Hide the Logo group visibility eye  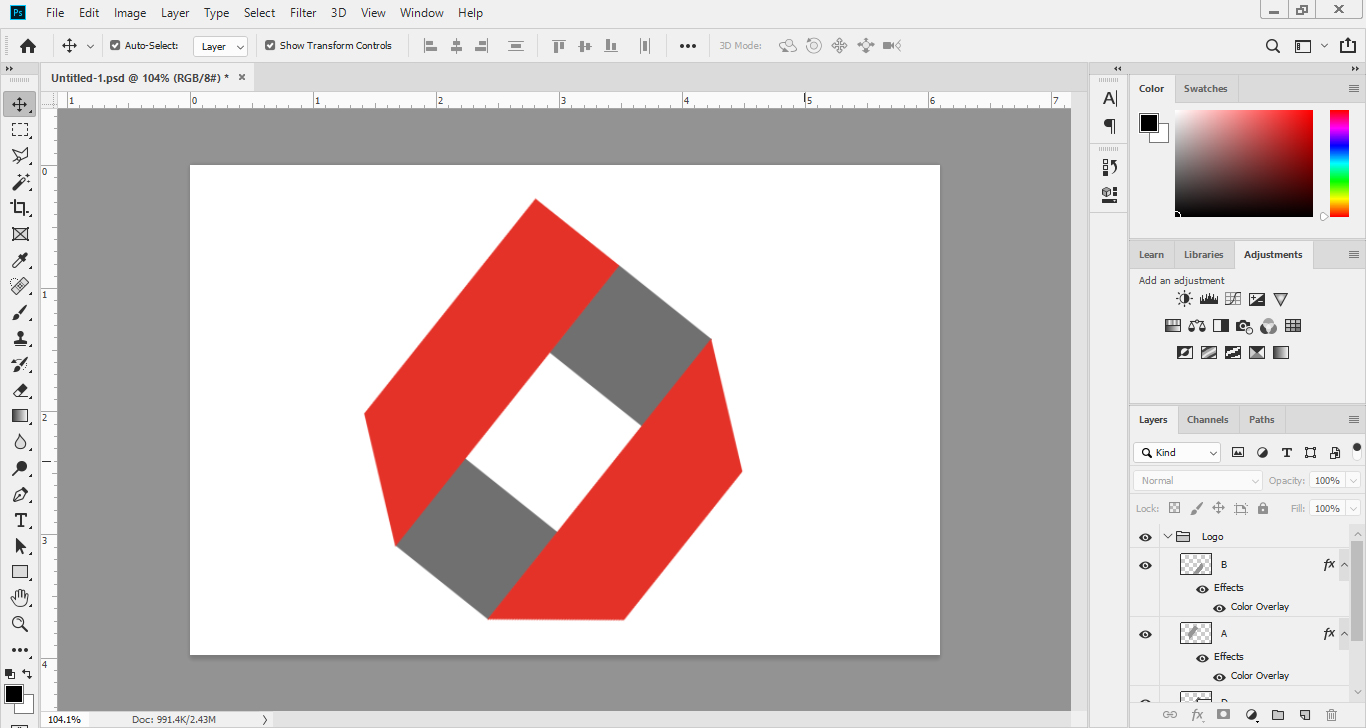(x=1146, y=537)
